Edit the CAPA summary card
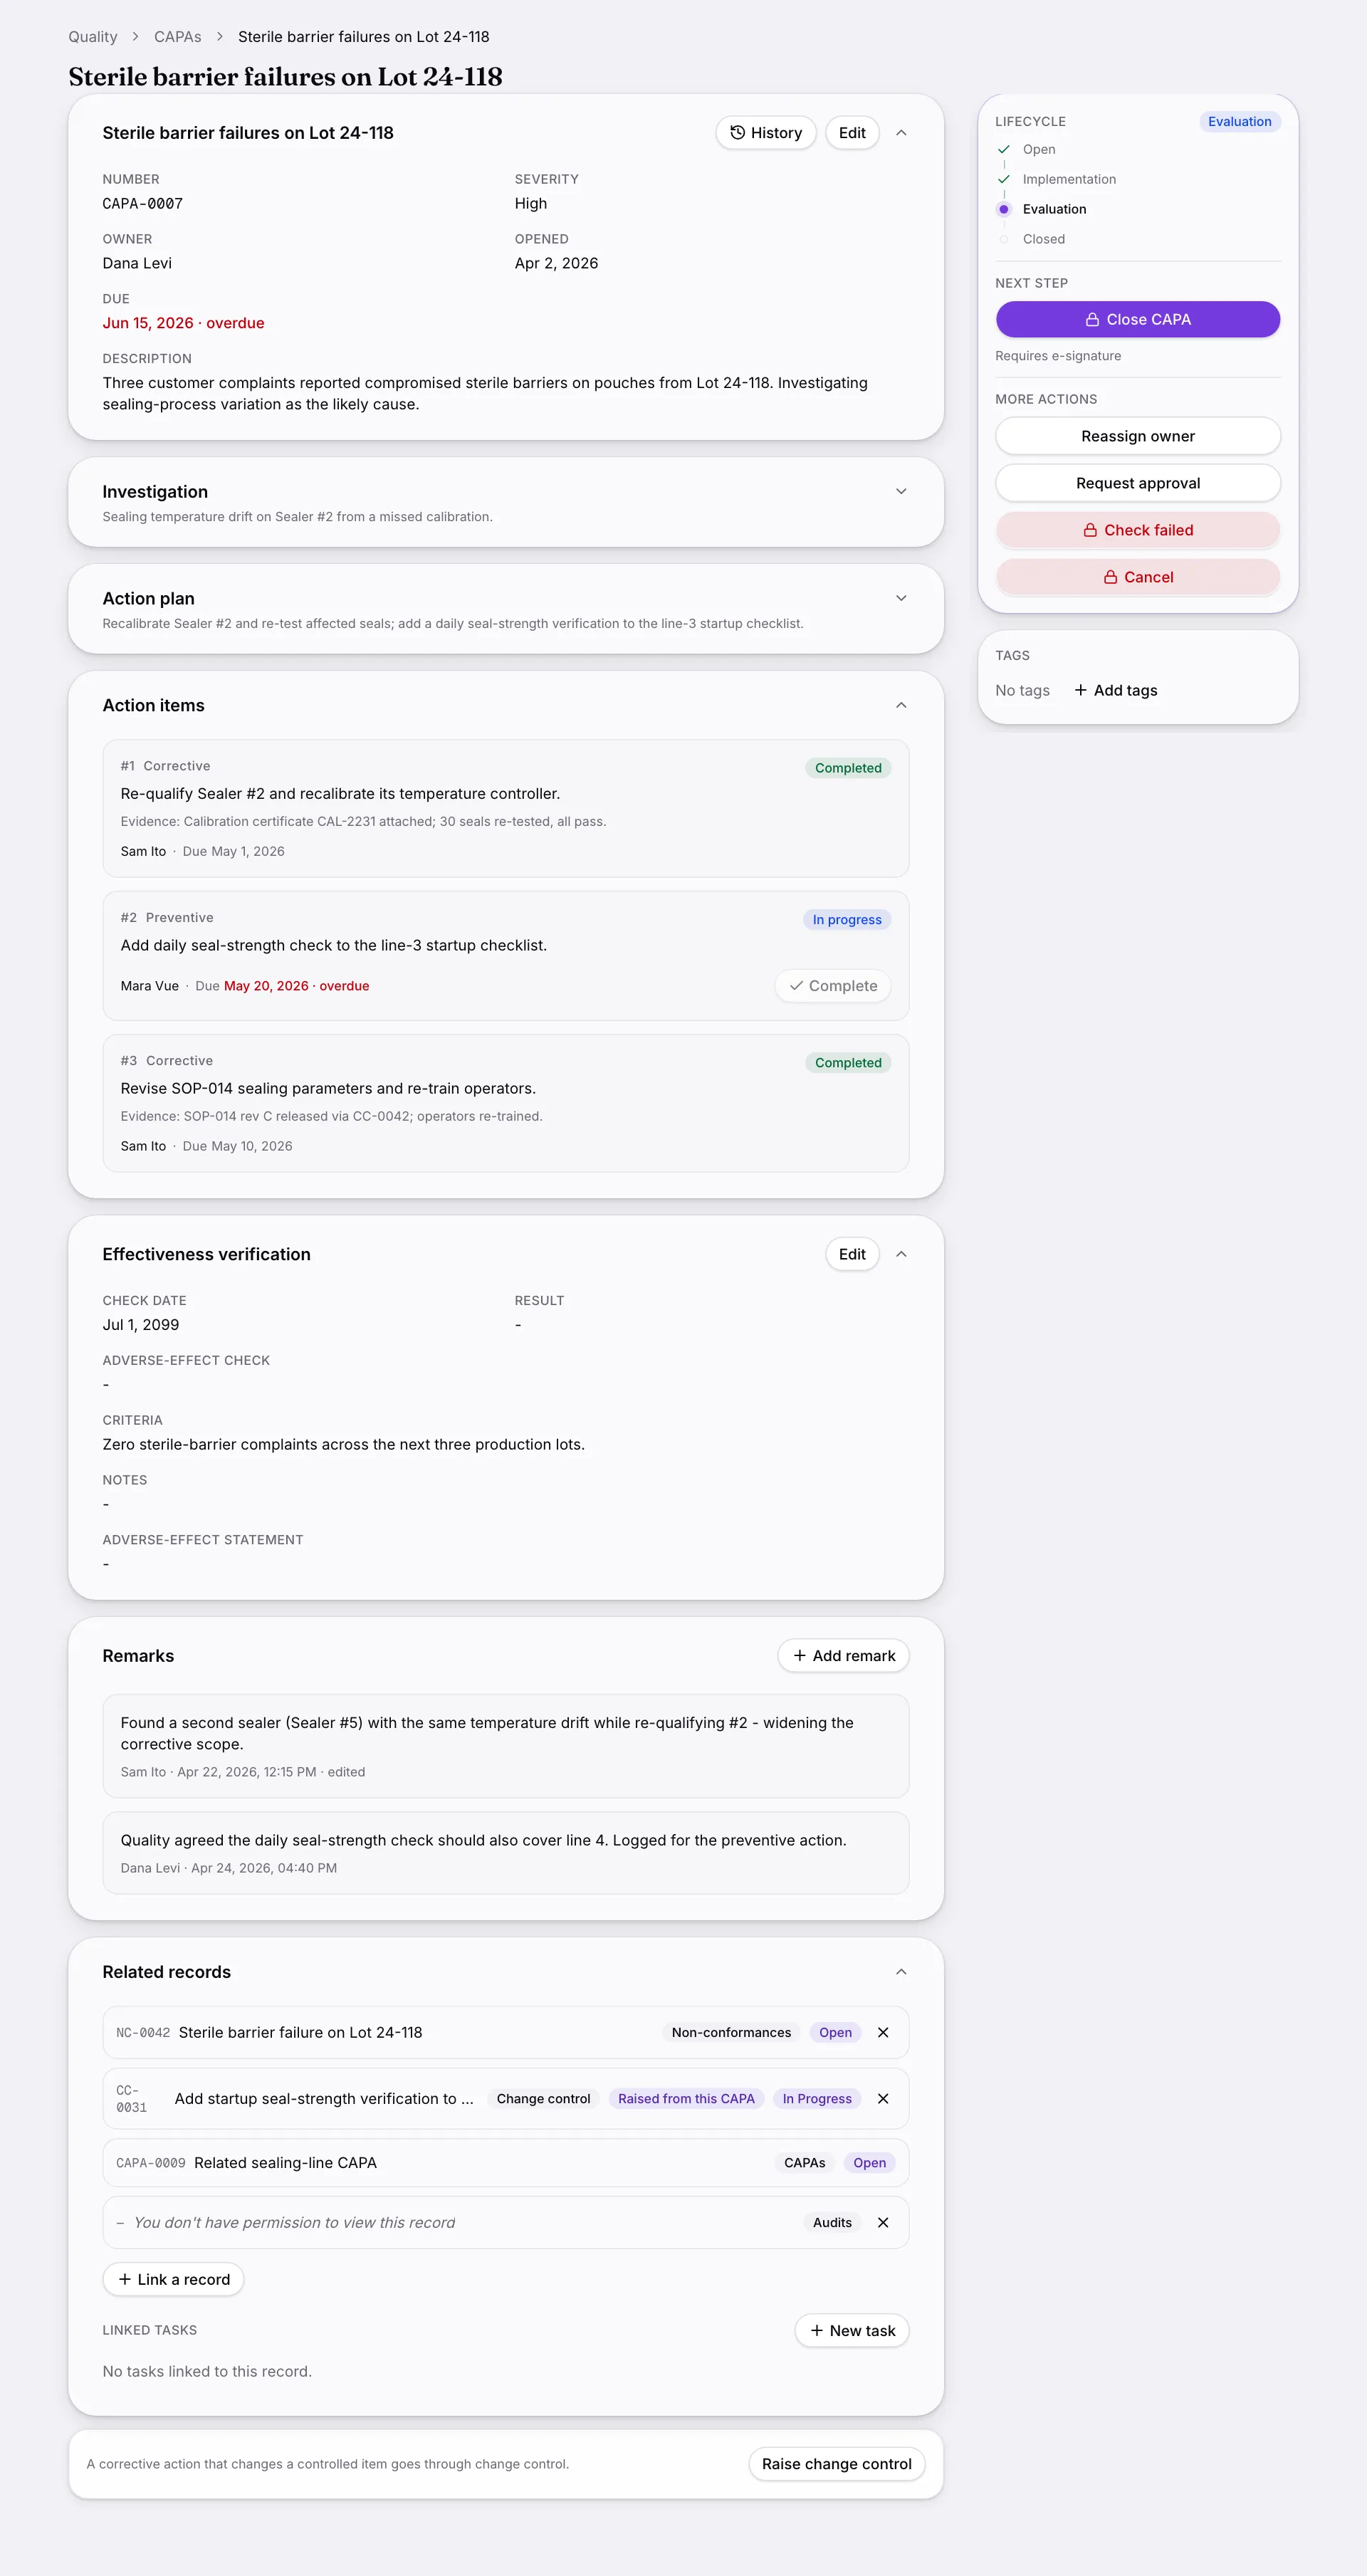 [852, 133]
